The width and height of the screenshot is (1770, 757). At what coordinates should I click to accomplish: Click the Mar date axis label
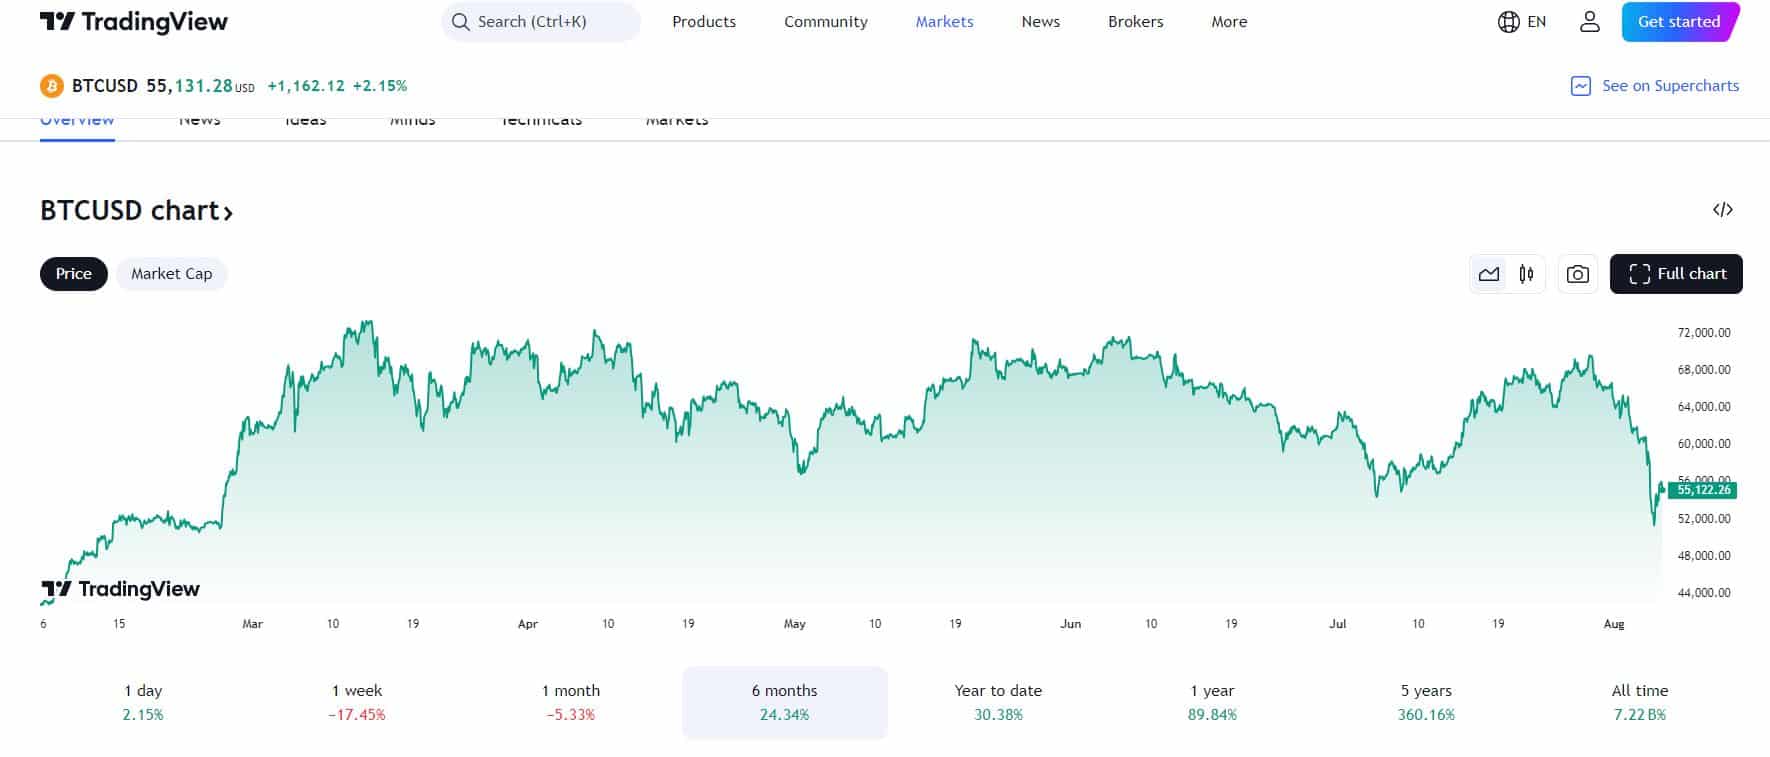click(253, 624)
